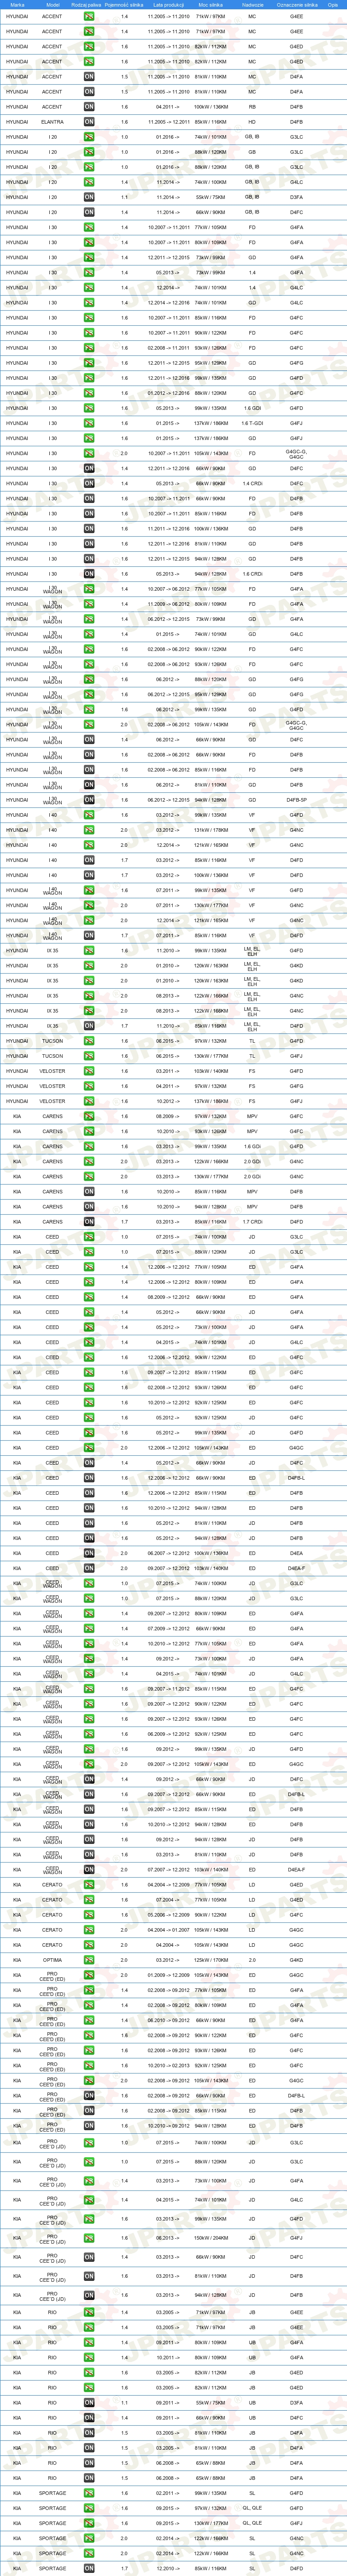
Task: Click diesel ON icon in Hyundai Elantra row
Action: pyautogui.click(x=89, y=122)
